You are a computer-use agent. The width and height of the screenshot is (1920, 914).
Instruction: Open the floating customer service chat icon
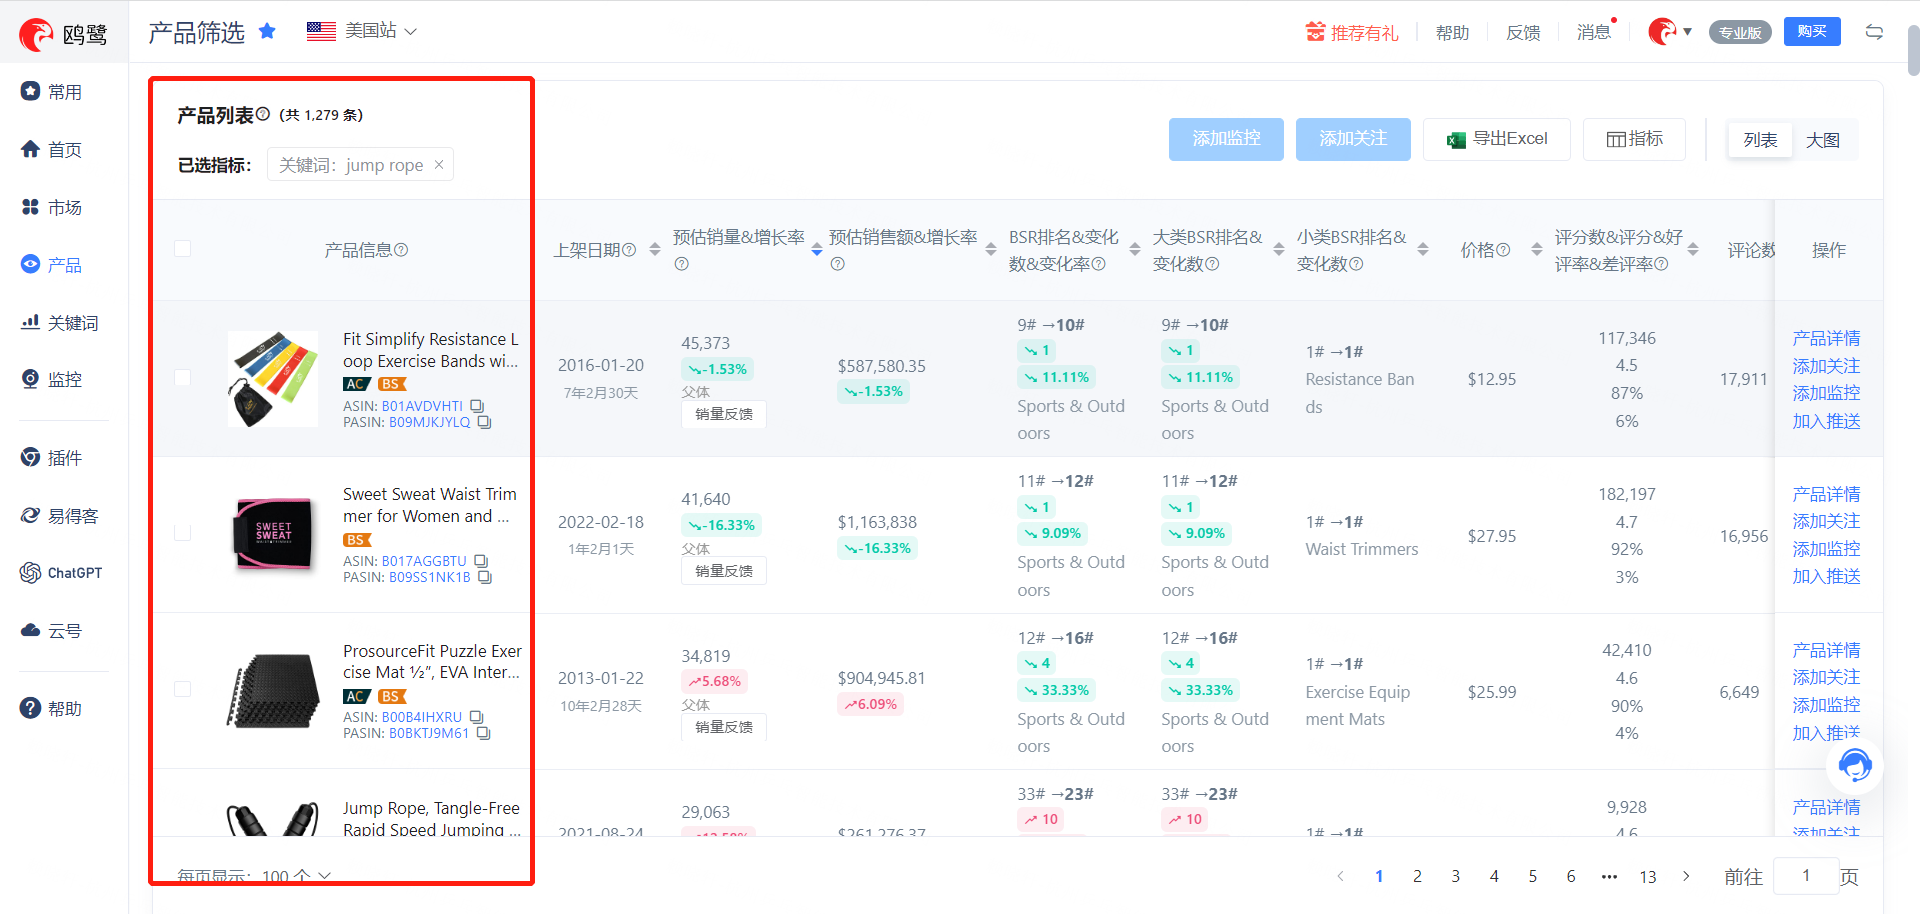point(1855,766)
